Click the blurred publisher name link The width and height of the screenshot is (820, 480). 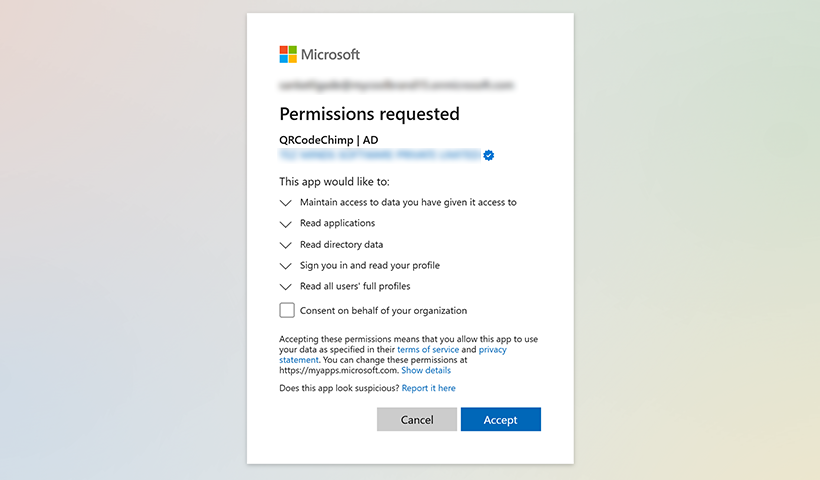point(380,155)
